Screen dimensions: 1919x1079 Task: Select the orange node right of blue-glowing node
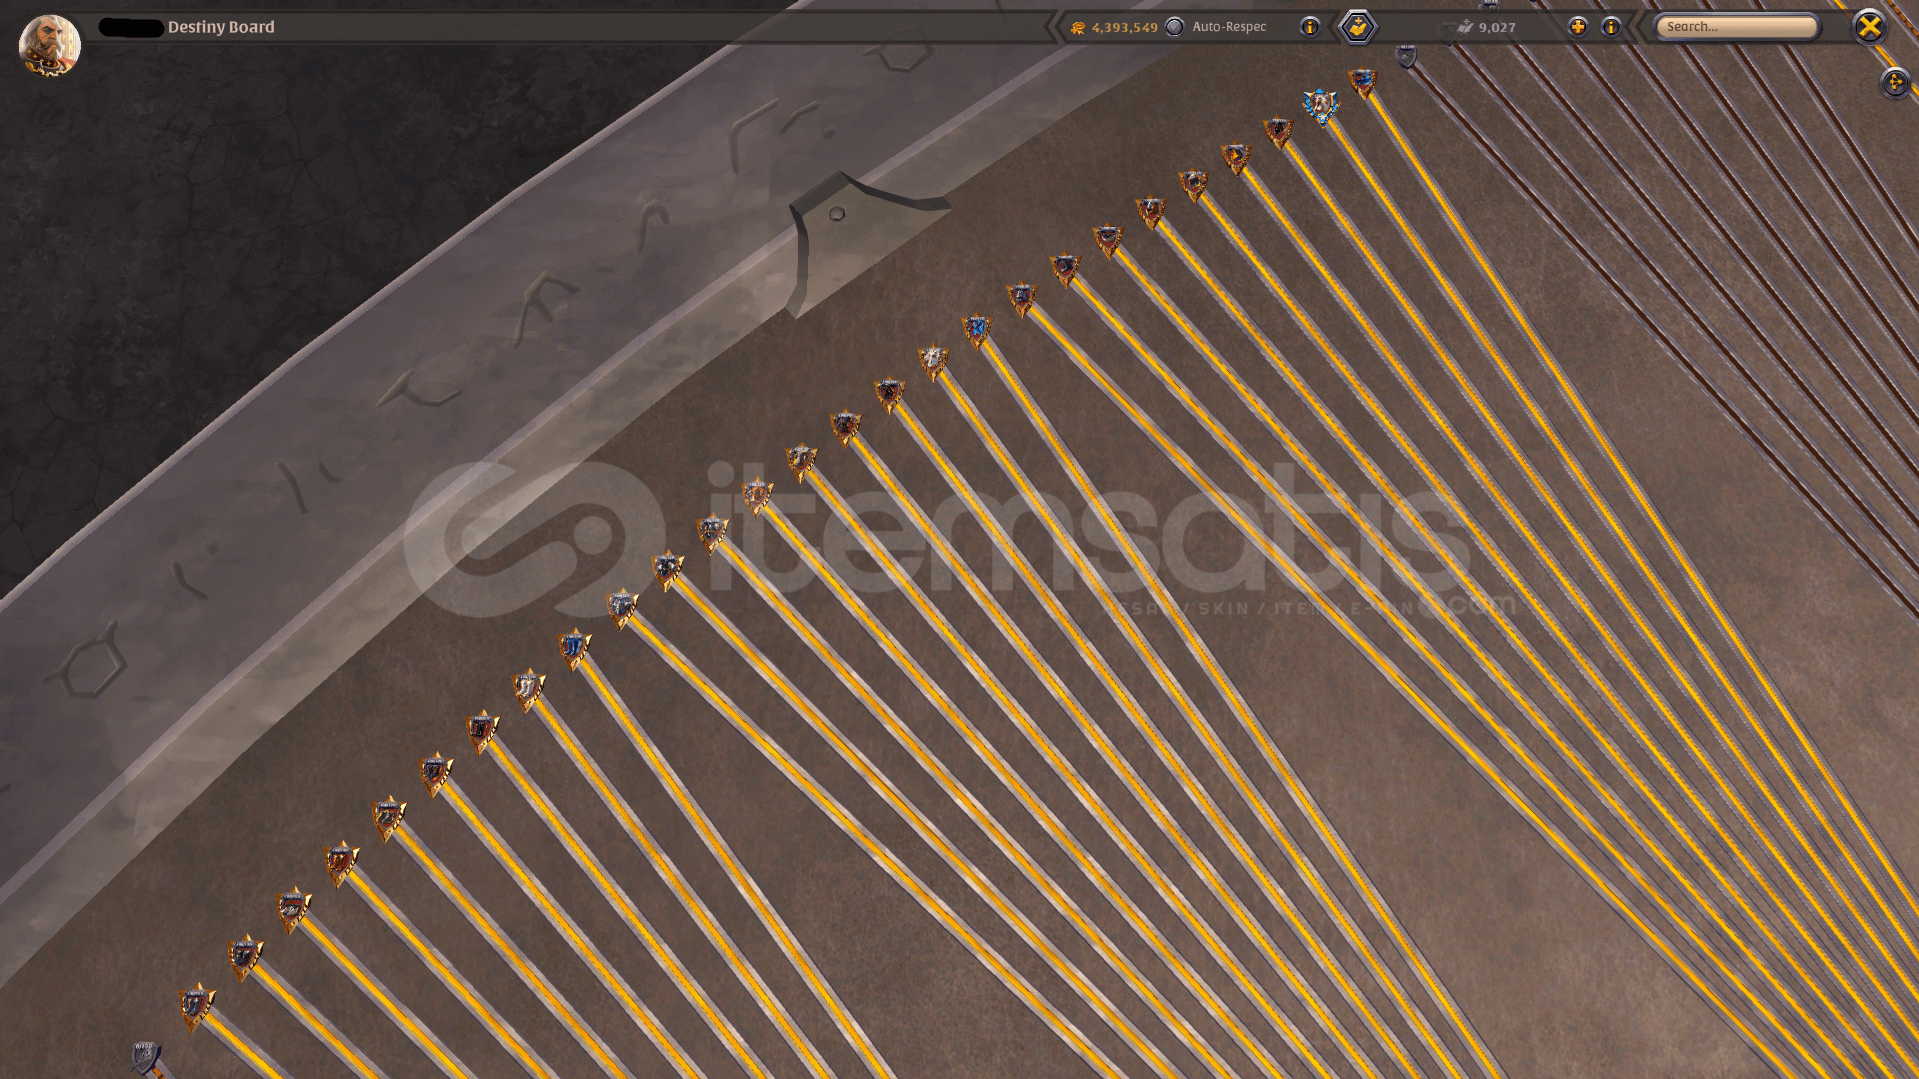pyautogui.click(x=1363, y=82)
